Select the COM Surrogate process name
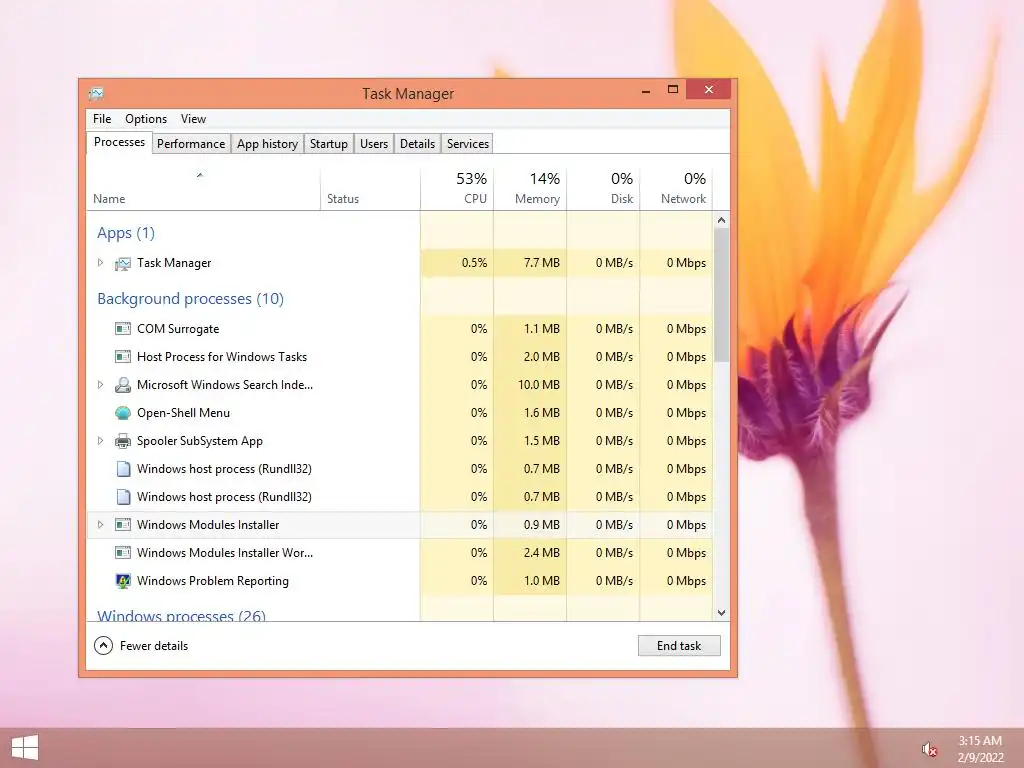 (x=178, y=328)
